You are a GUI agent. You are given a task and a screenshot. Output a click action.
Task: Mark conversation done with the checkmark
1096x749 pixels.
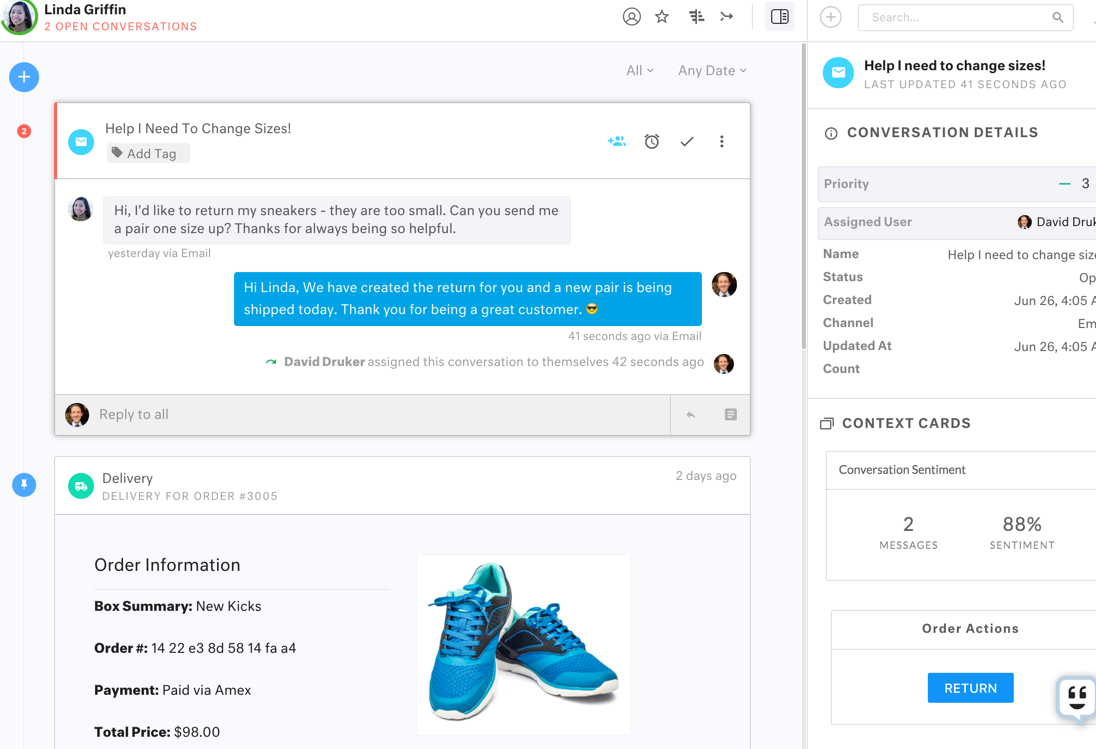(687, 142)
